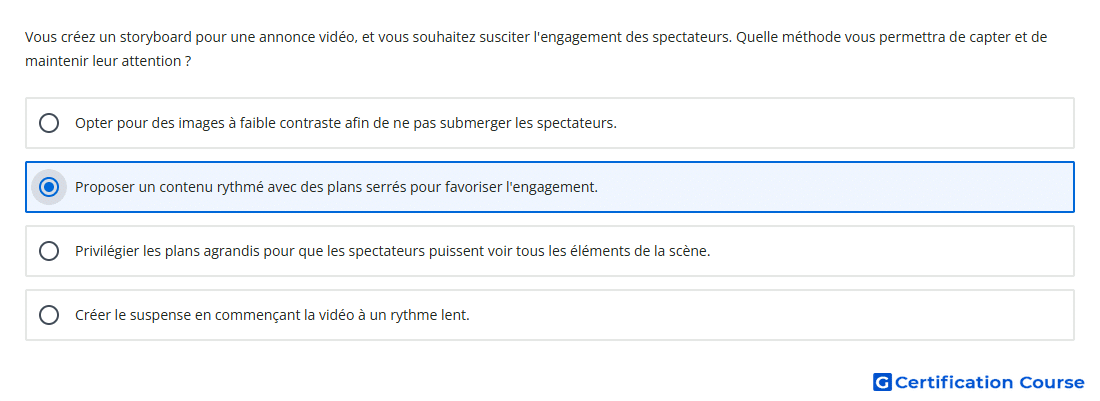Screen dimensions: 1100x401
Task: Click empty space in the last answer card
Action: click(x=772, y=315)
